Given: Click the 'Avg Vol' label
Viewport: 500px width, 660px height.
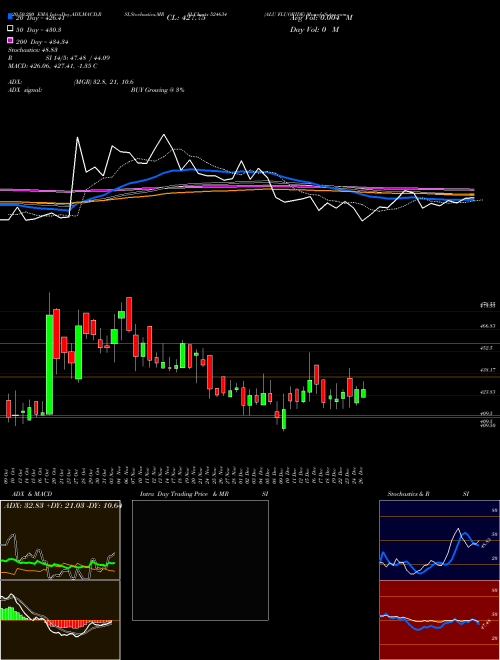Looking at the screenshot, I should coord(321,18).
